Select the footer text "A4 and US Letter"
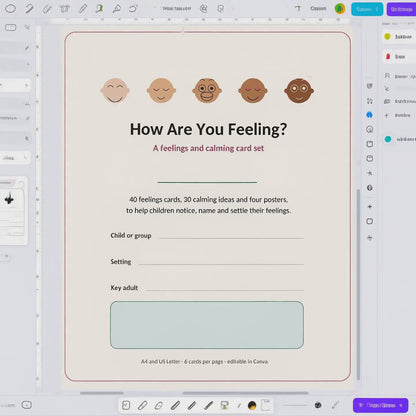 pyautogui.click(x=160, y=362)
